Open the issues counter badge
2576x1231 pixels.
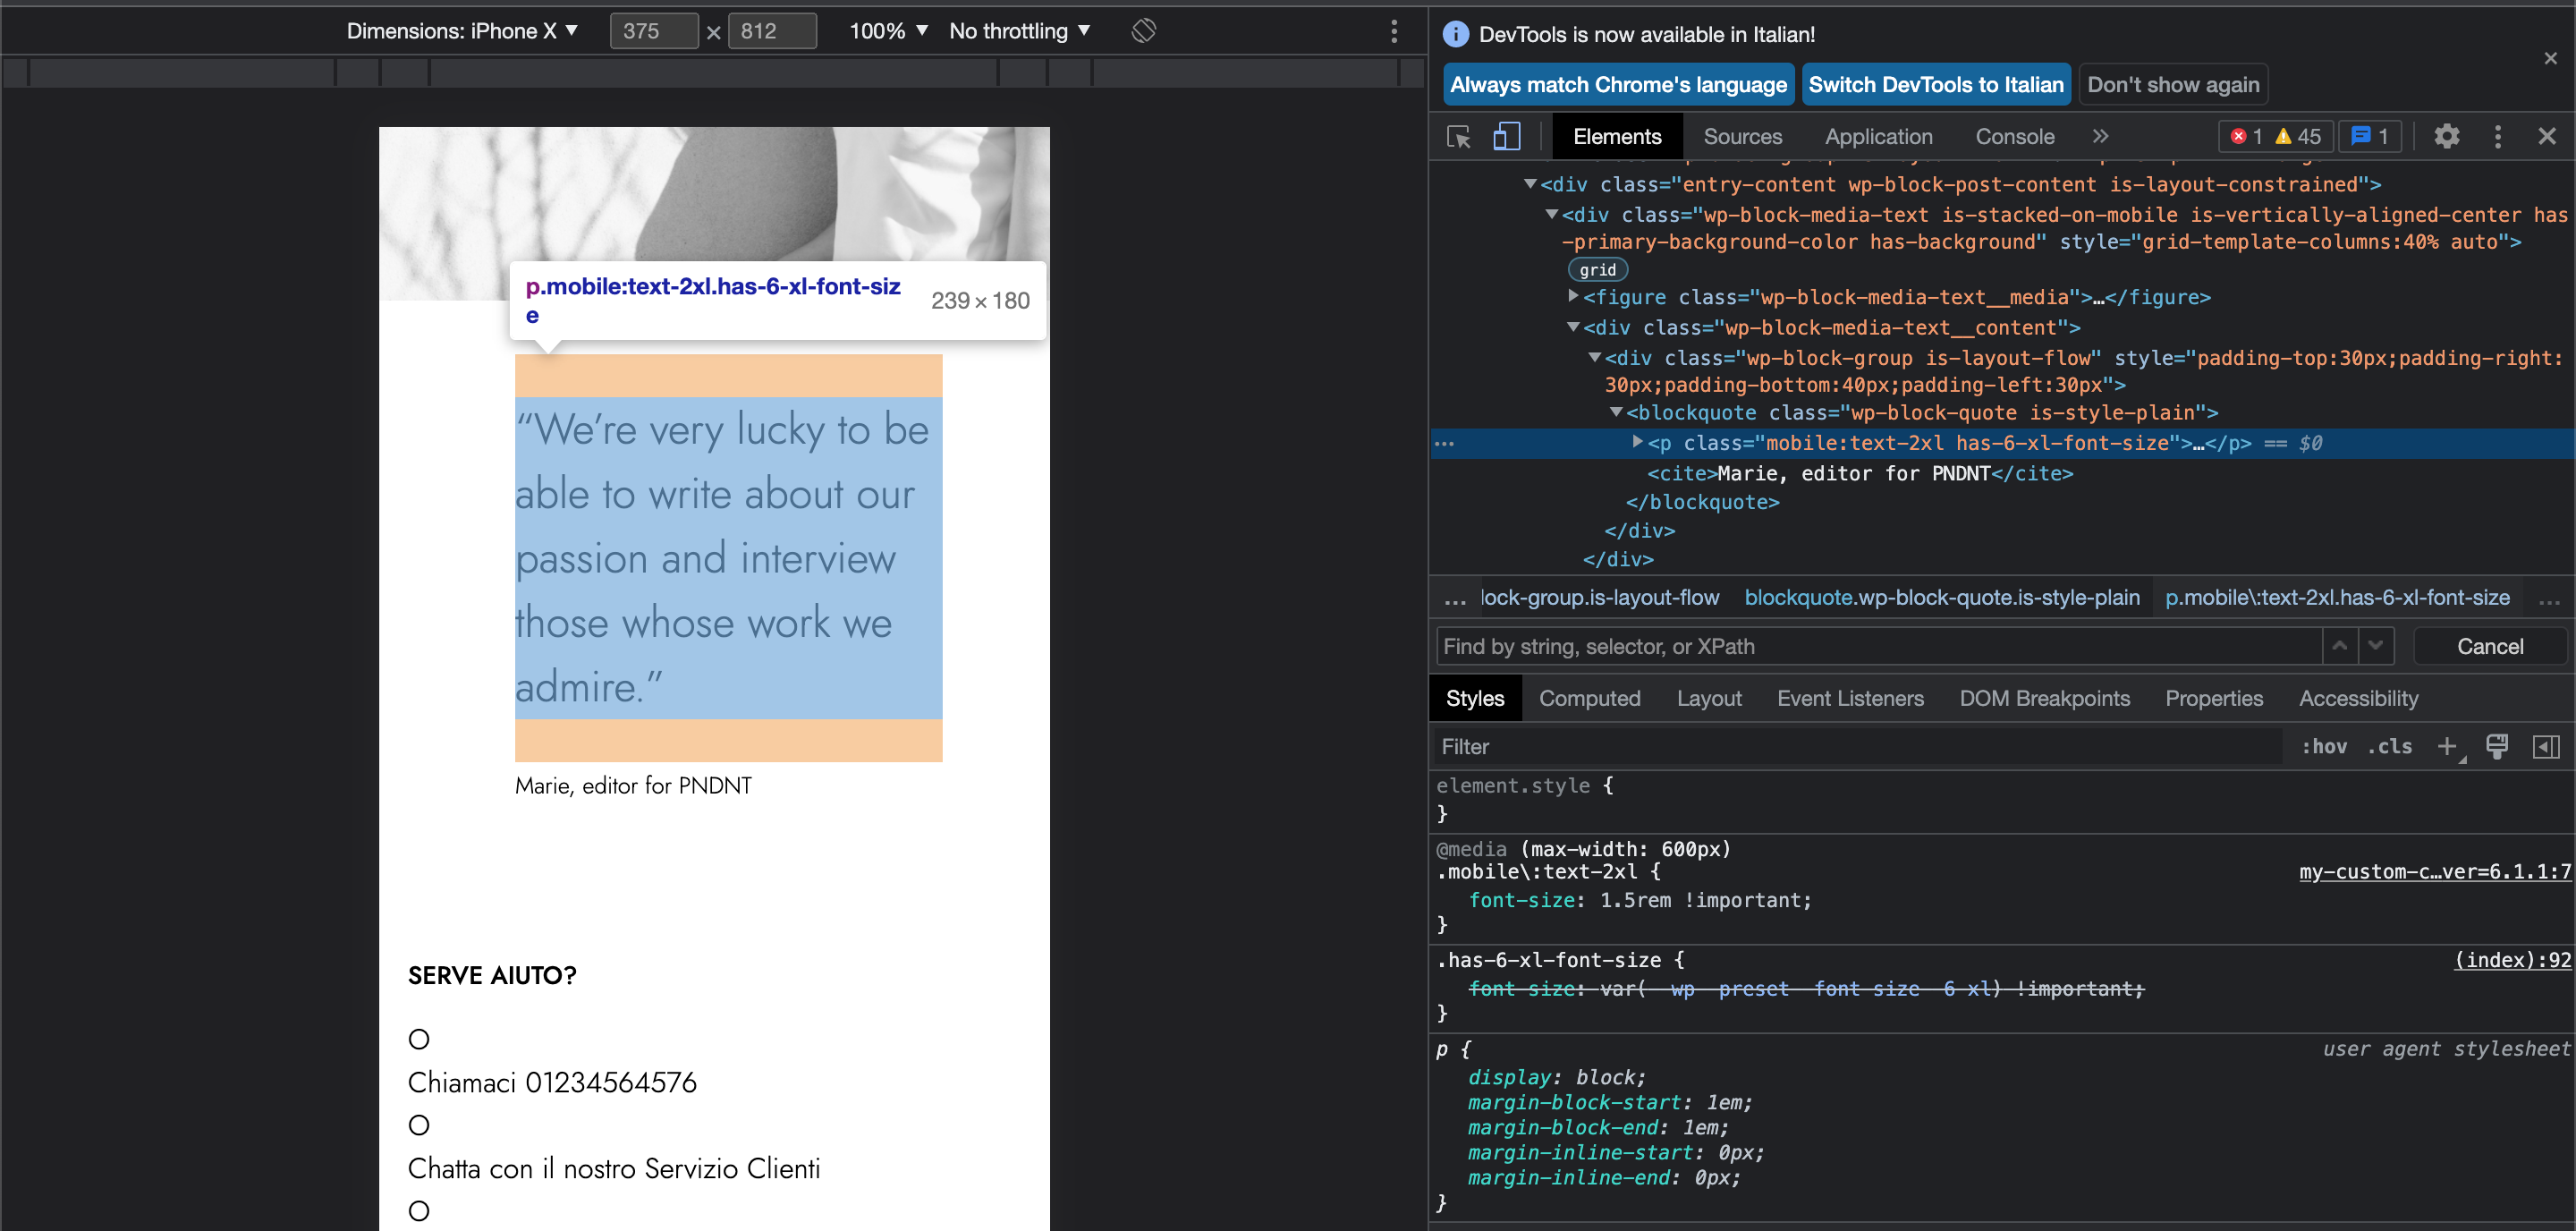pyautogui.click(x=2369, y=137)
